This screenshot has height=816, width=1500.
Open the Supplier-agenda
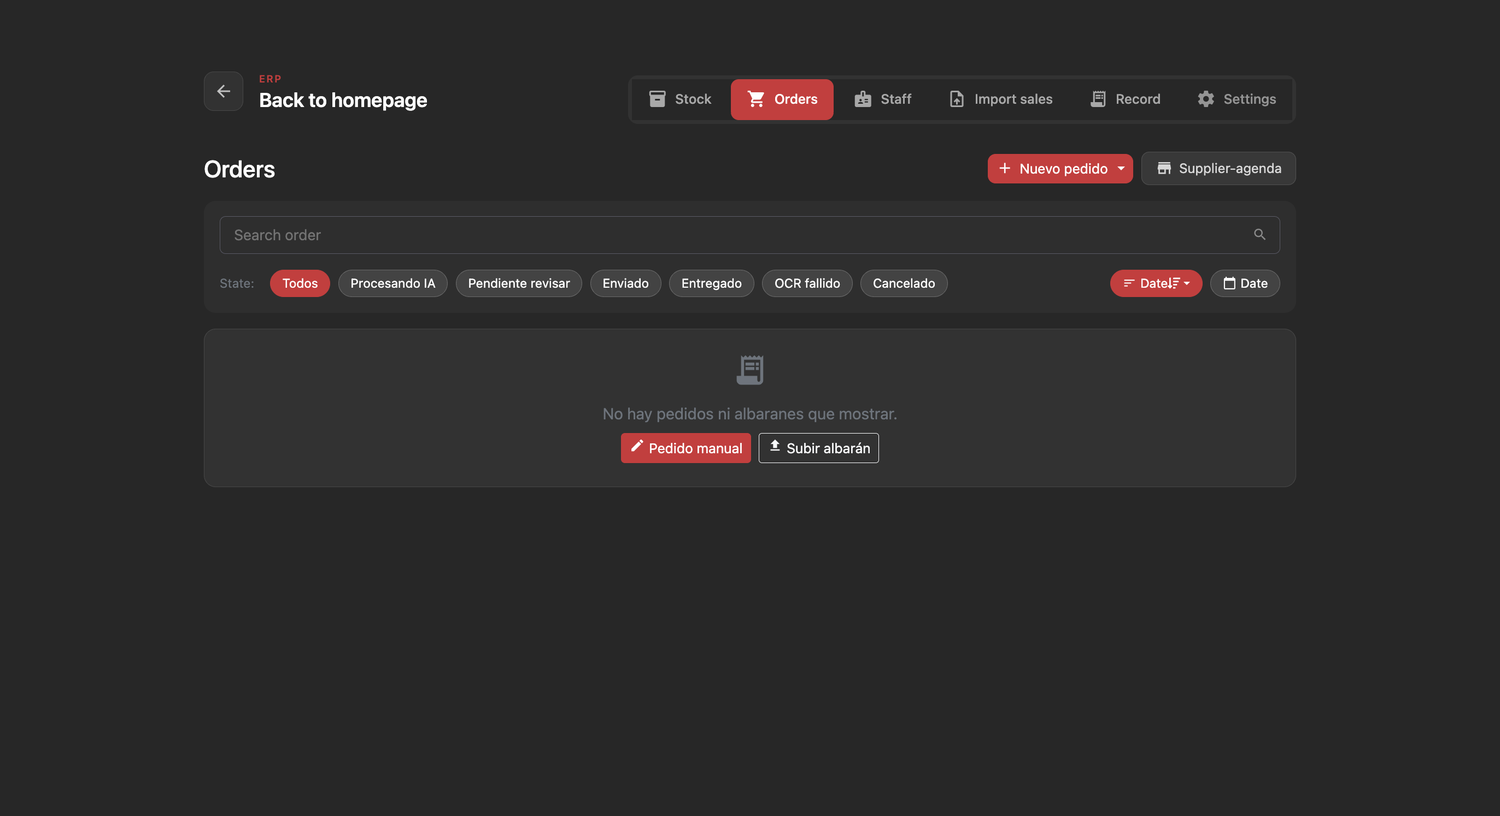coord(1218,168)
